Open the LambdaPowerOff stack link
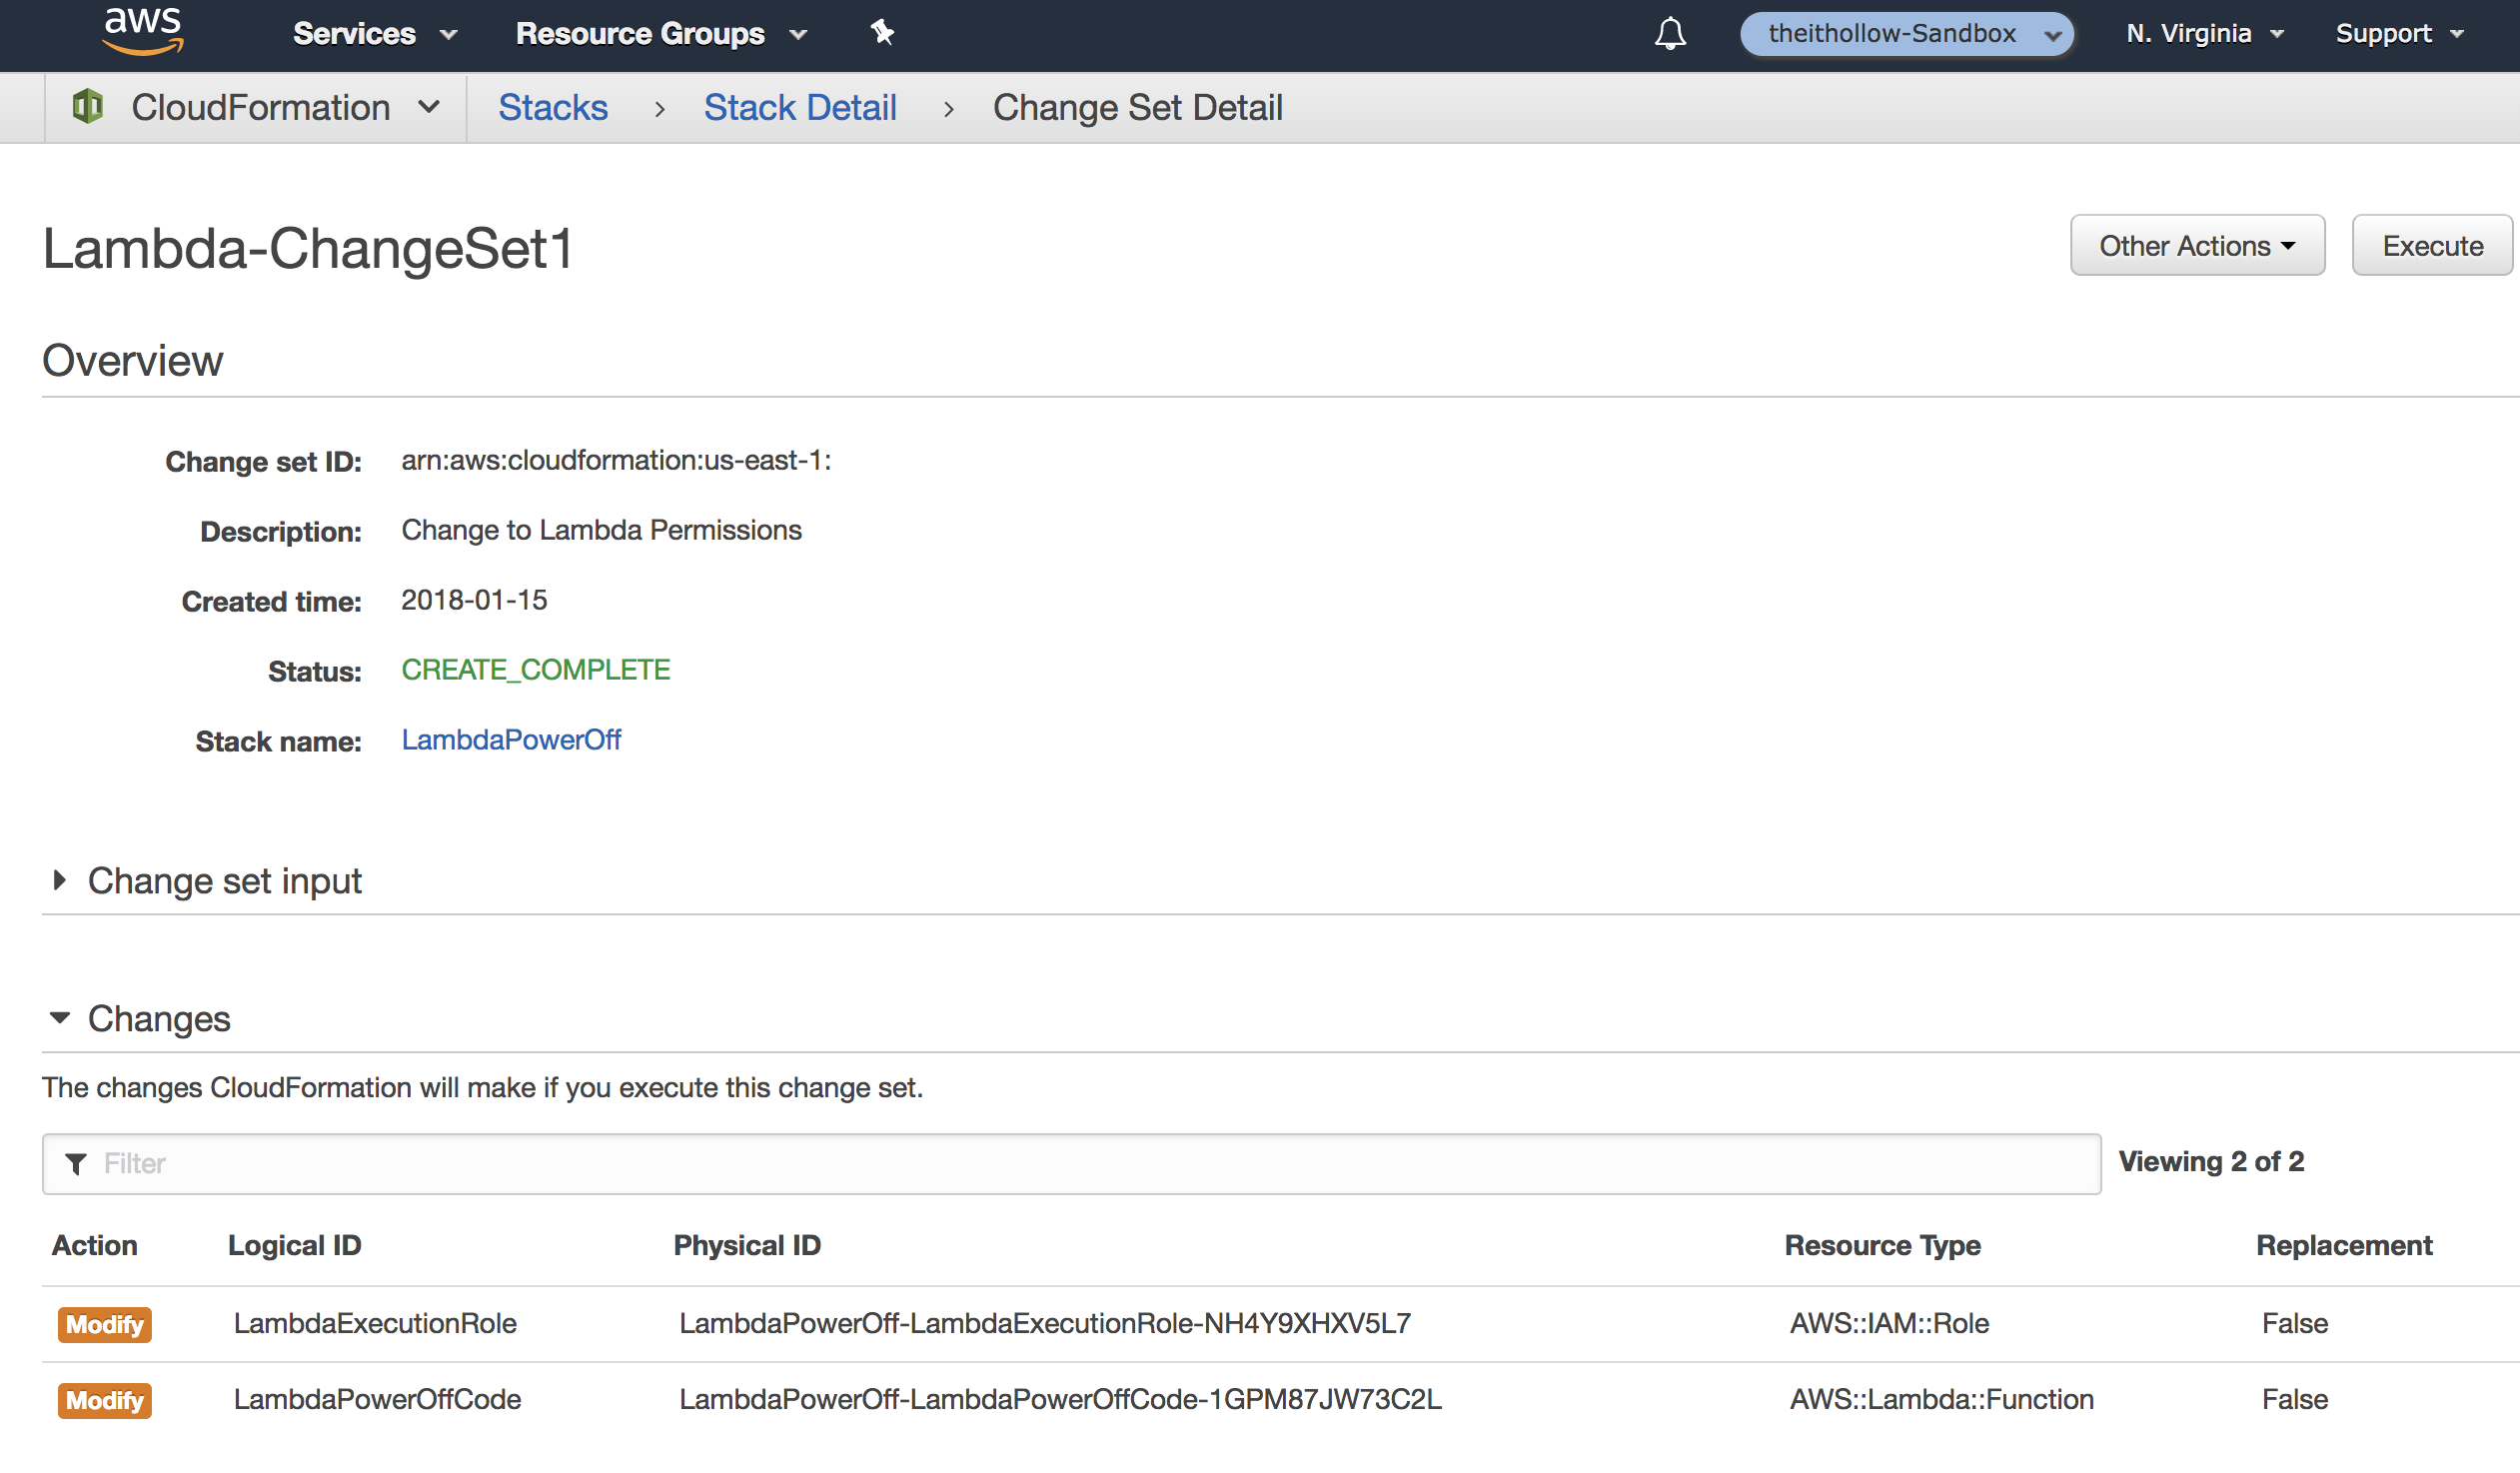 (511, 740)
